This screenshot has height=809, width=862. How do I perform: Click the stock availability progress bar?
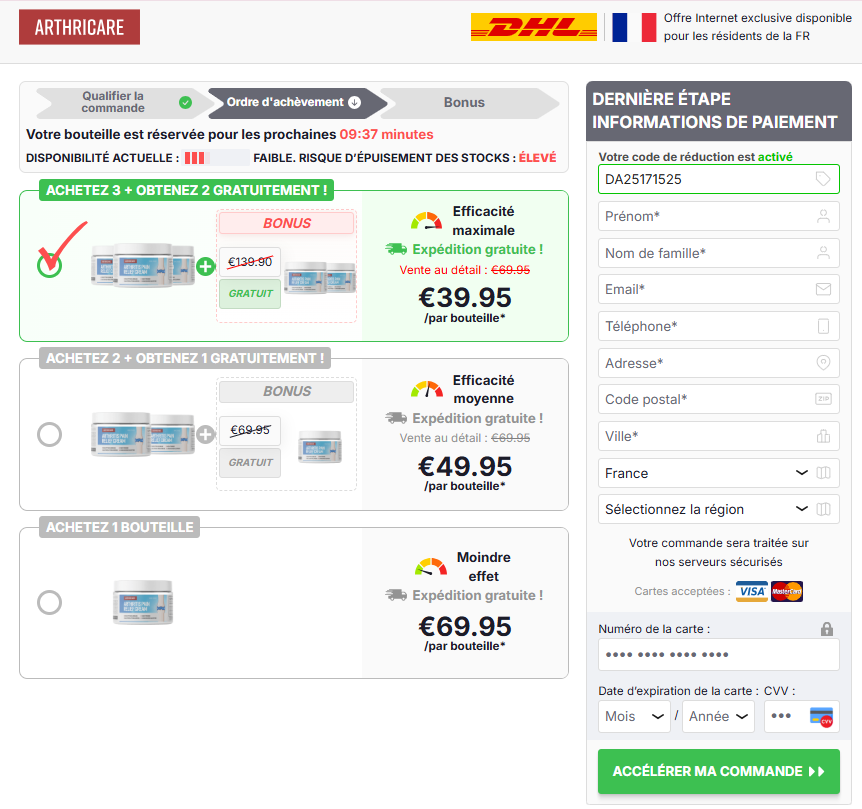216,158
